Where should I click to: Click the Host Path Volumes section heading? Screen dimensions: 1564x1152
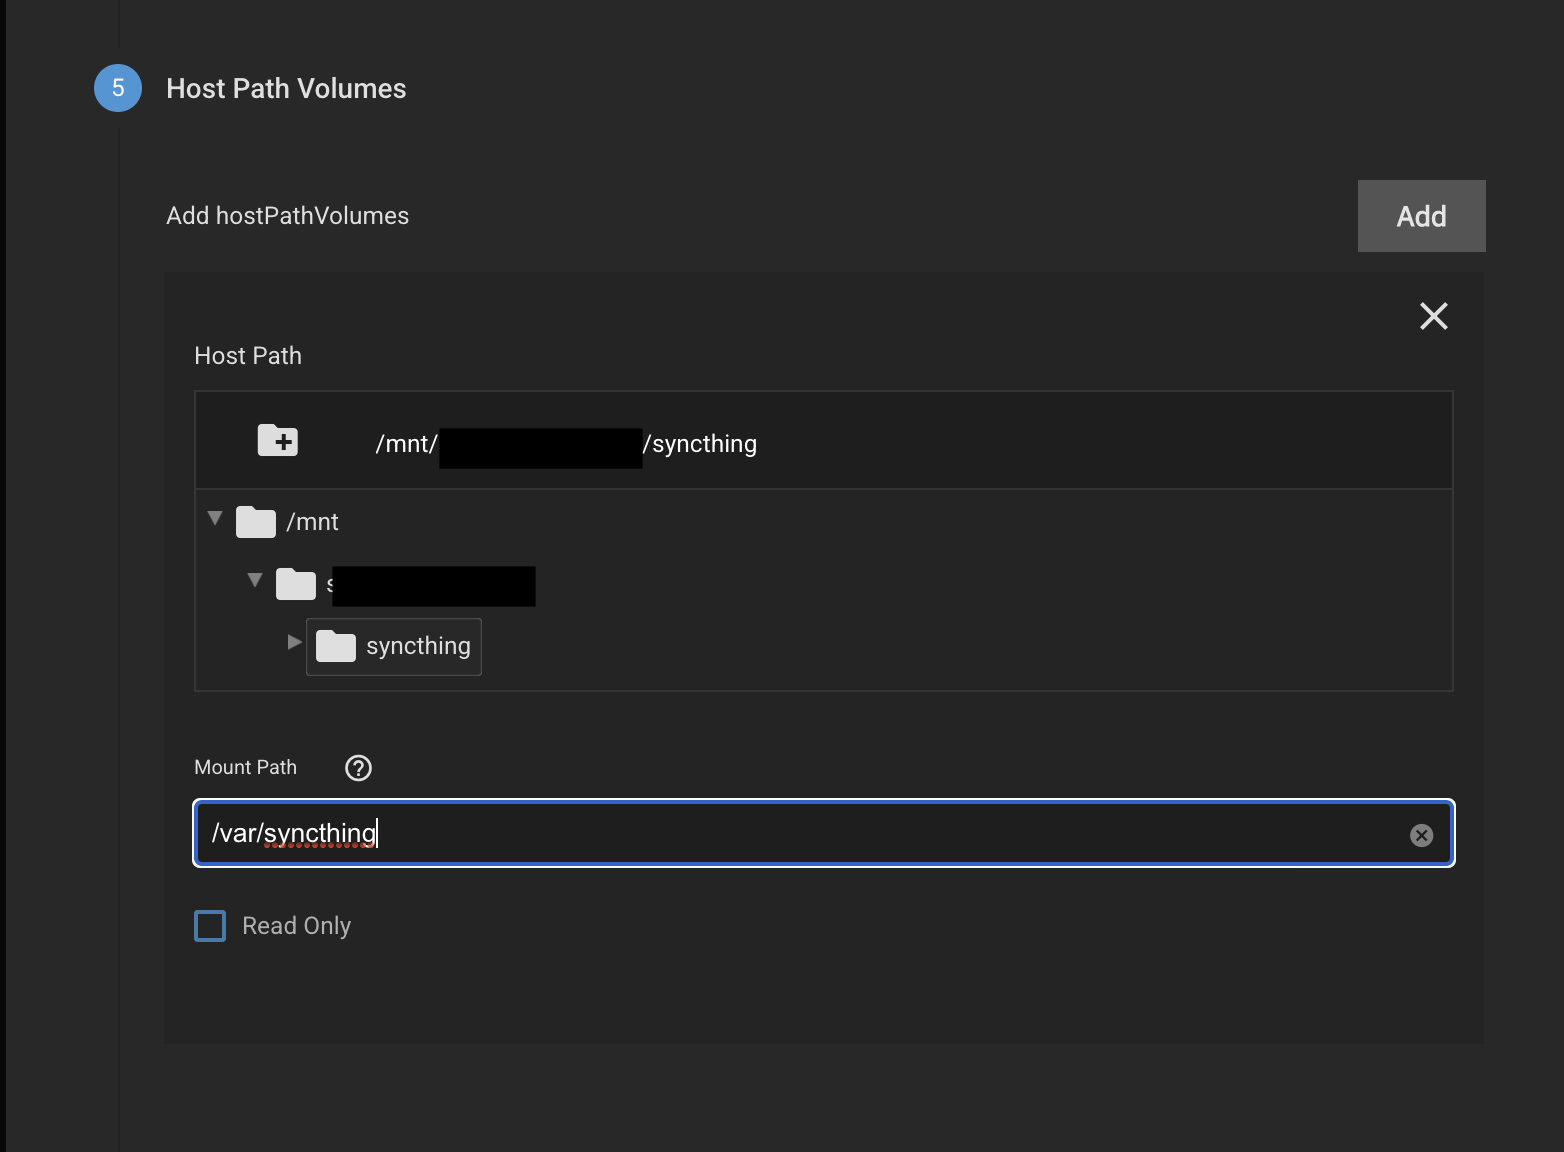(286, 89)
